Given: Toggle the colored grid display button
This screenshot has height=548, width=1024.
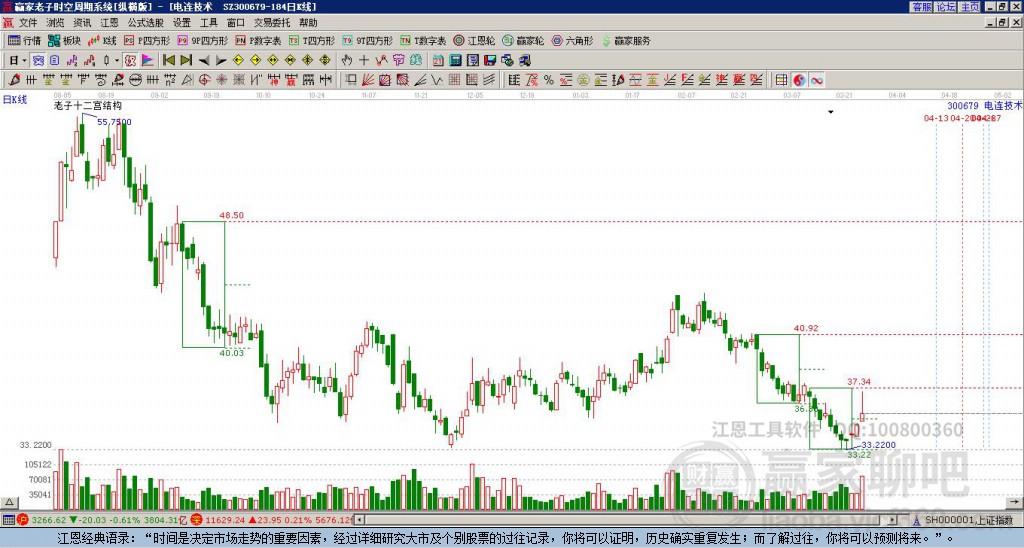Looking at the screenshot, I should (781, 80).
